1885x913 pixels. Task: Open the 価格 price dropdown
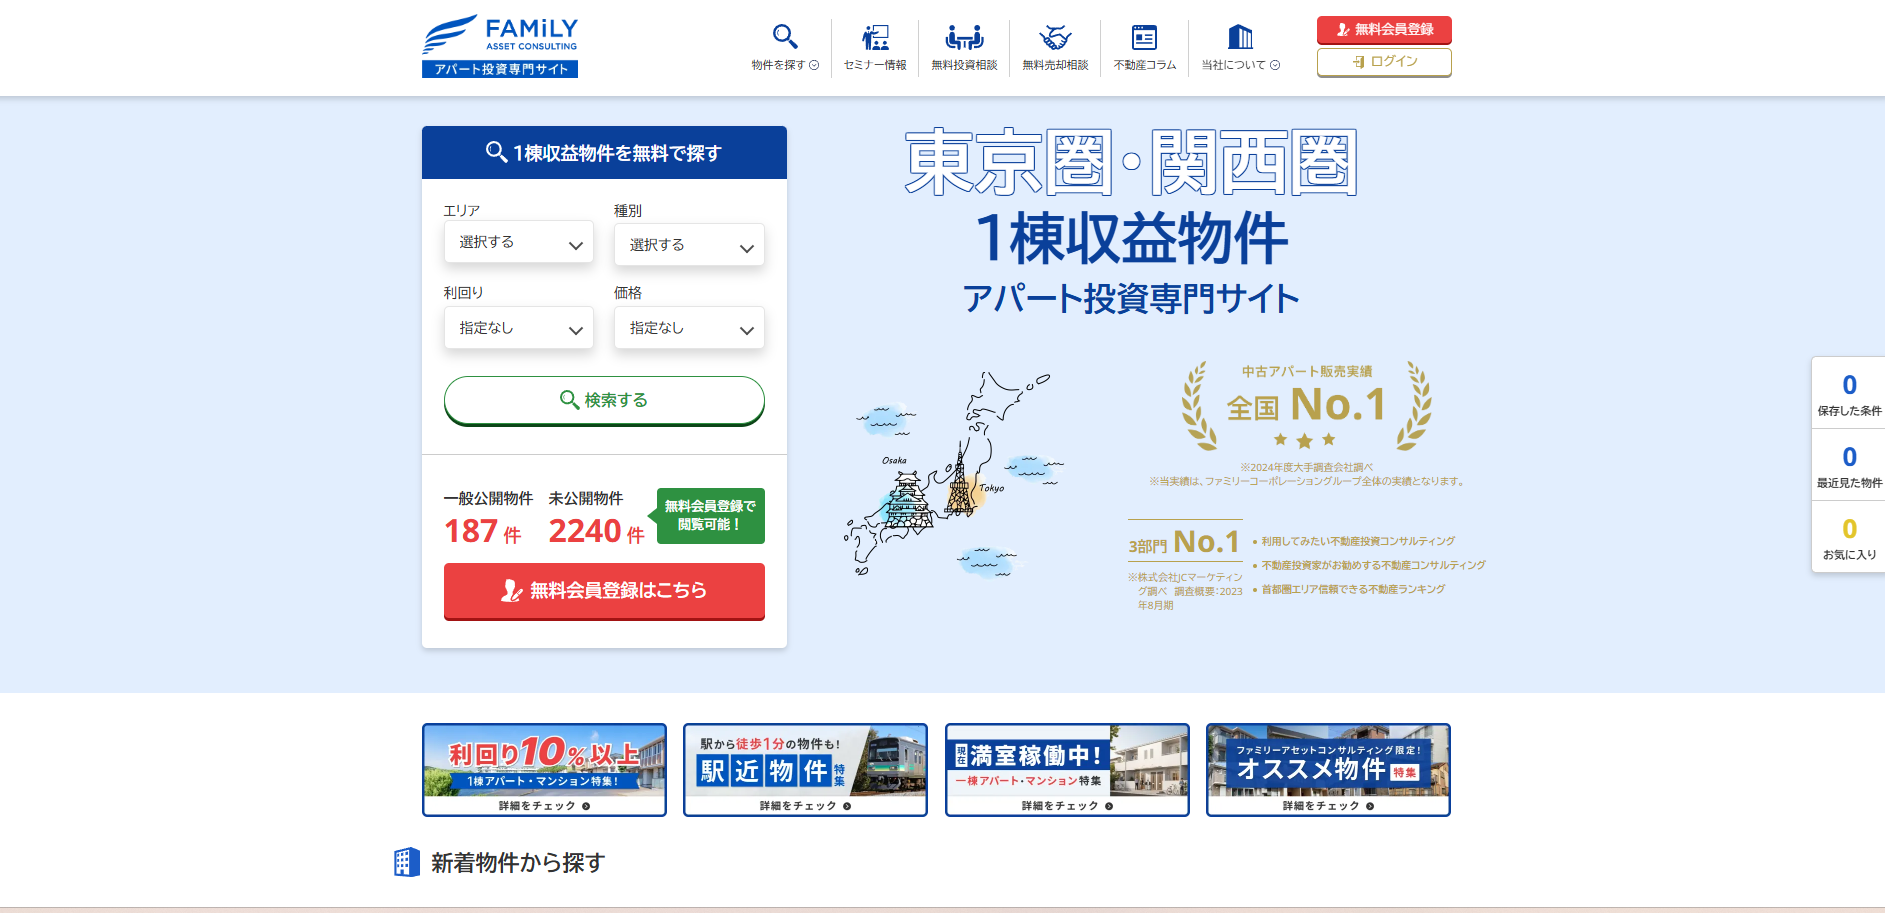(x=689, y=328)
